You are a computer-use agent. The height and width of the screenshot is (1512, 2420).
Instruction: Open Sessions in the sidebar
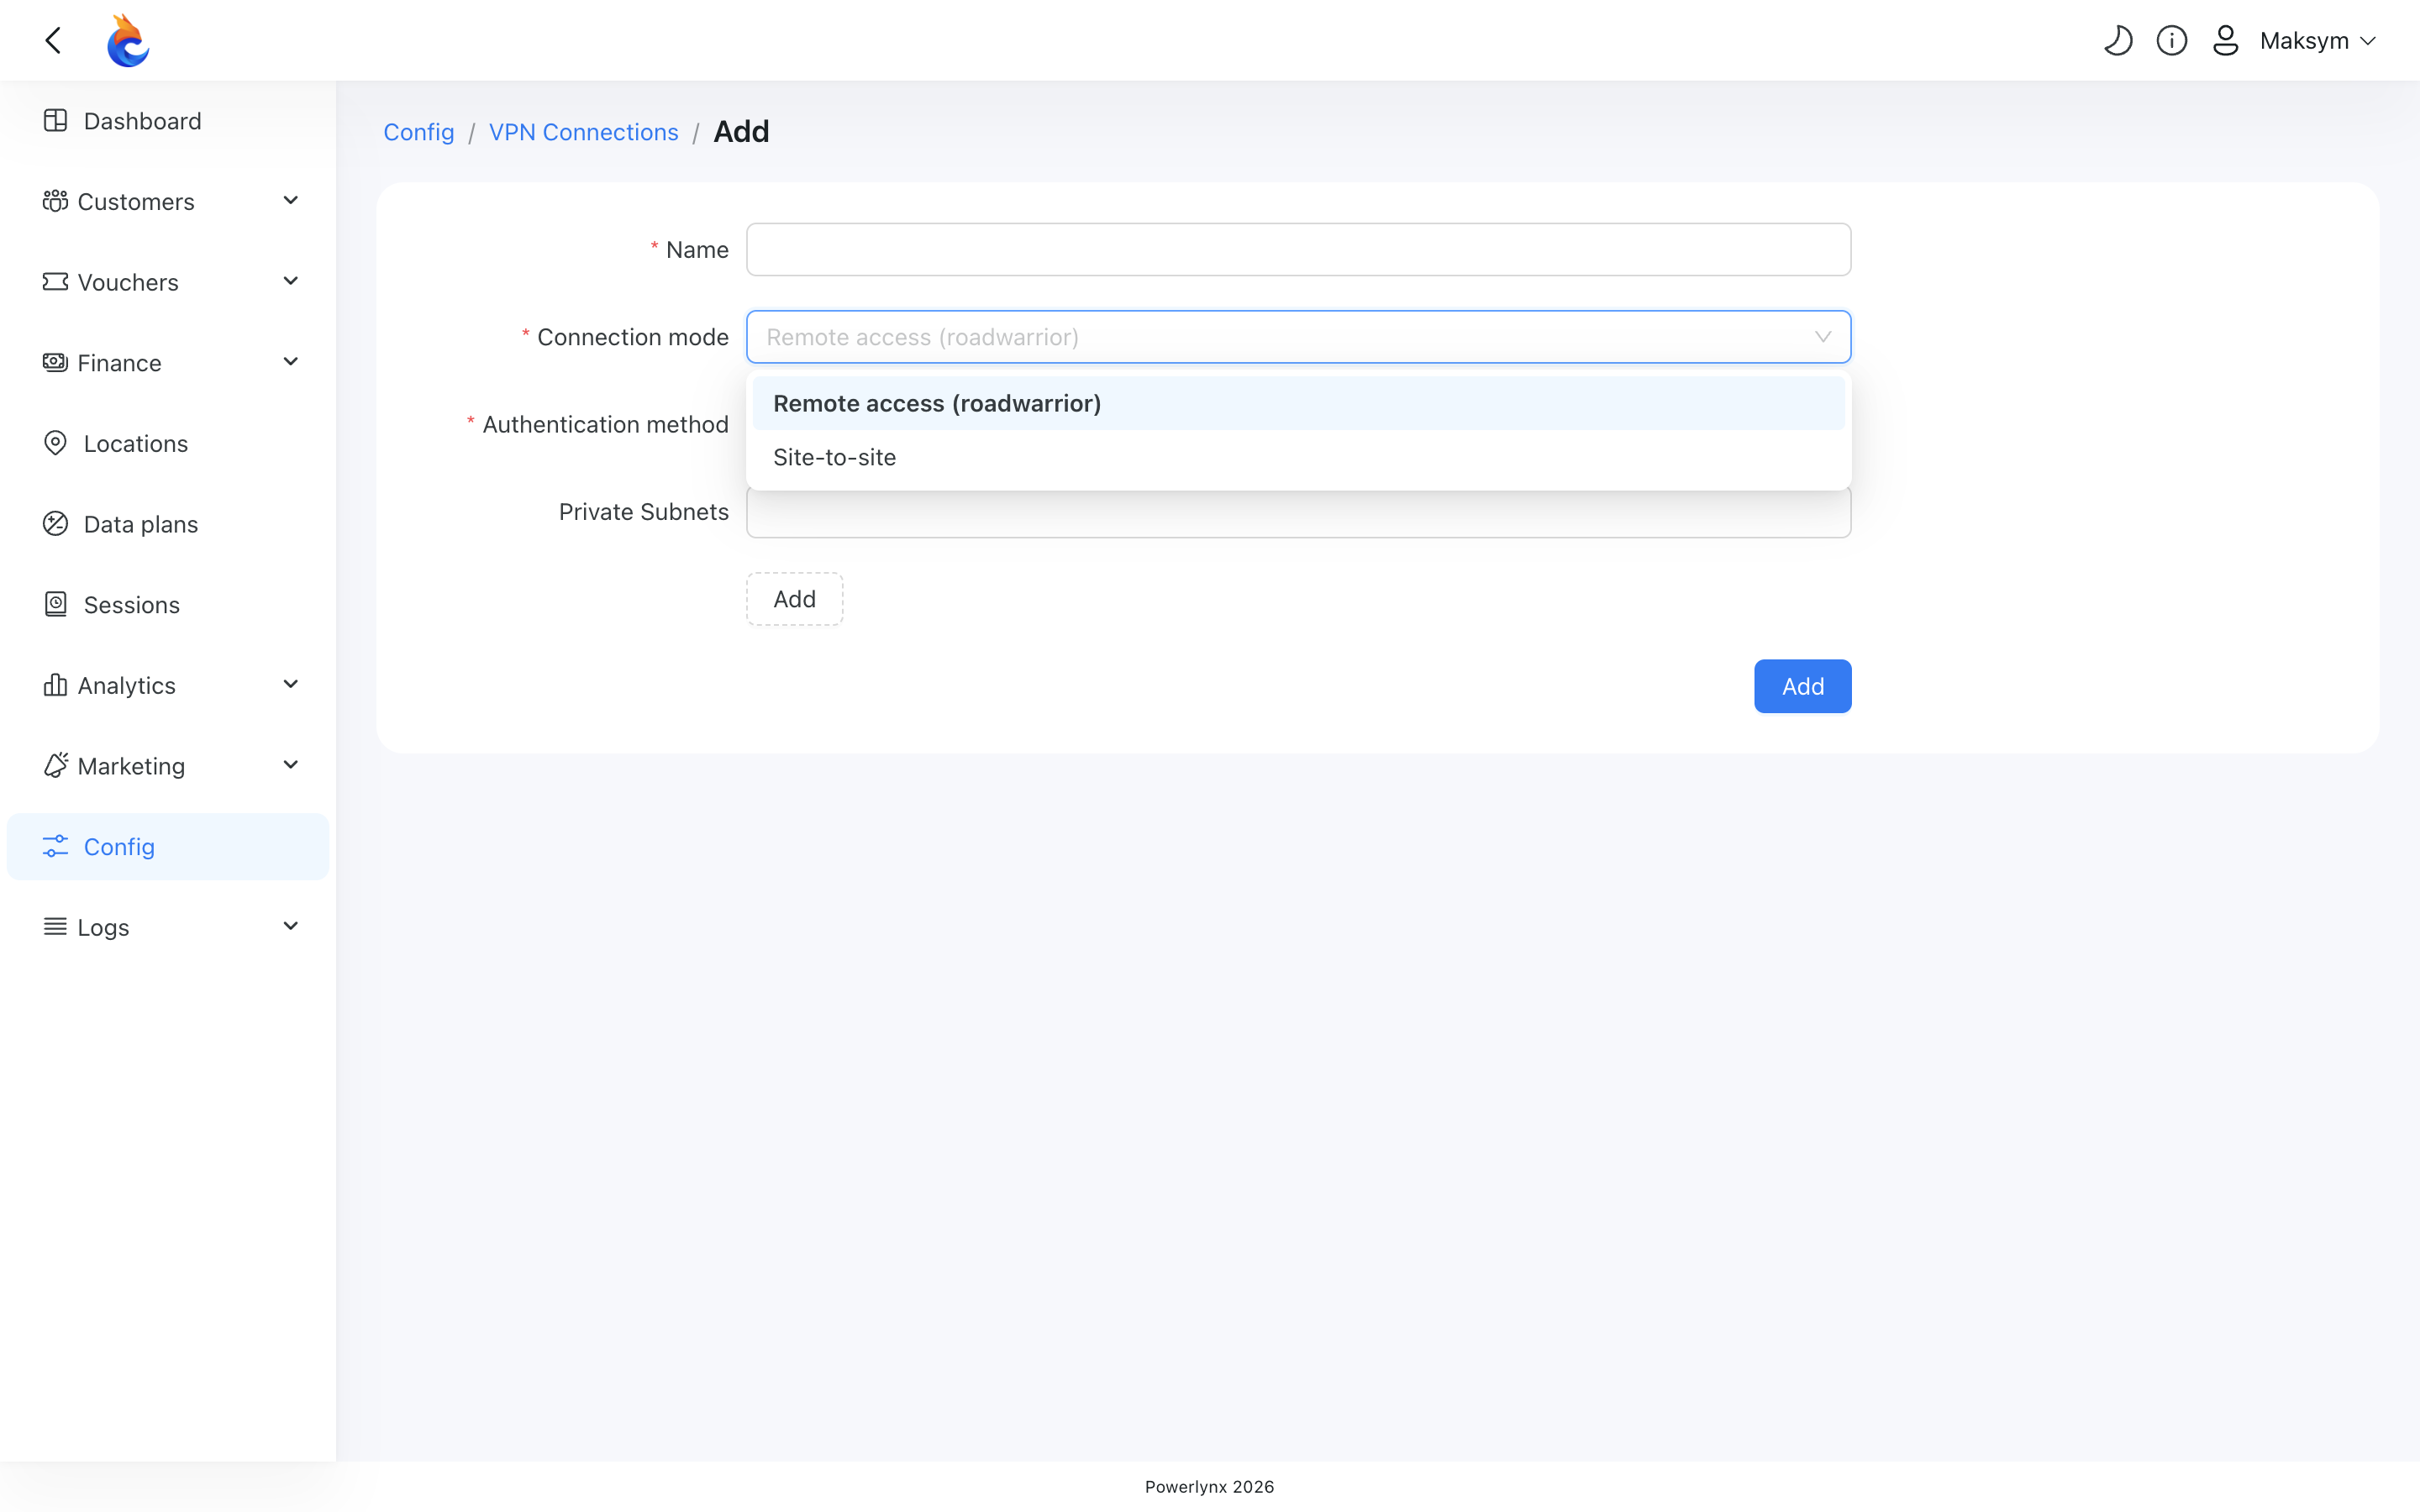point(168,605)
